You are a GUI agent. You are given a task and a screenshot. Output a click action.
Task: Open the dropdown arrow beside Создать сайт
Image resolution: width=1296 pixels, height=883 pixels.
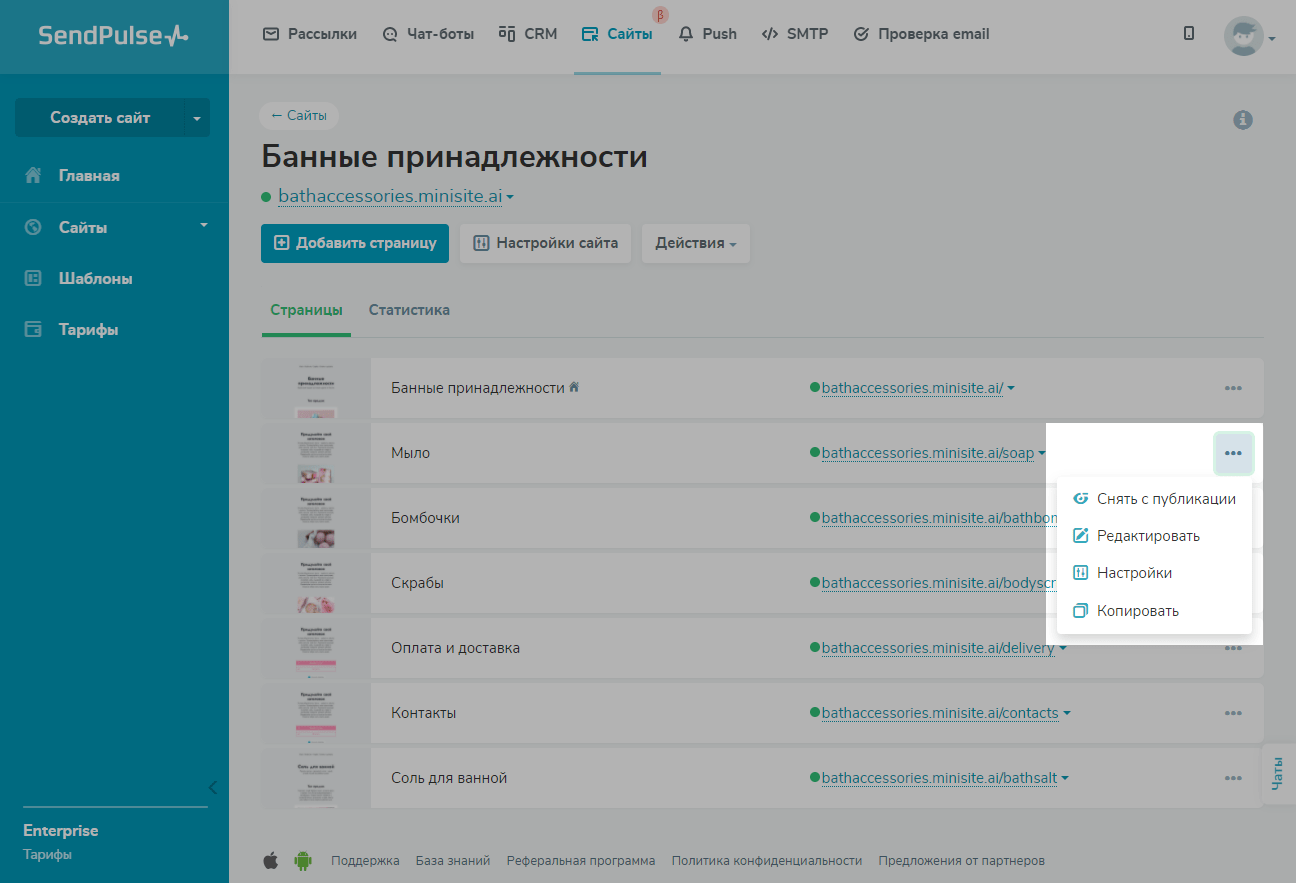[196, 118]
